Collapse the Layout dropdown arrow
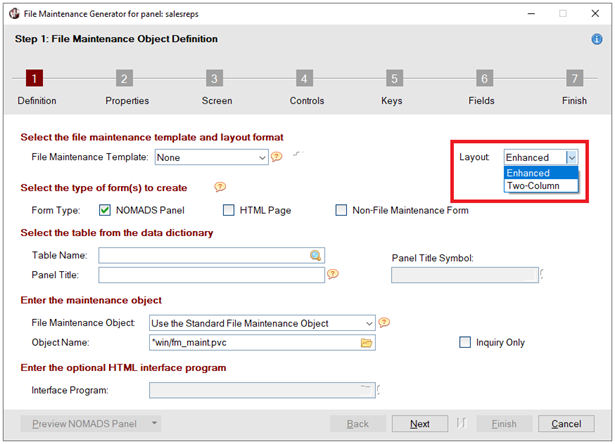 572,158
